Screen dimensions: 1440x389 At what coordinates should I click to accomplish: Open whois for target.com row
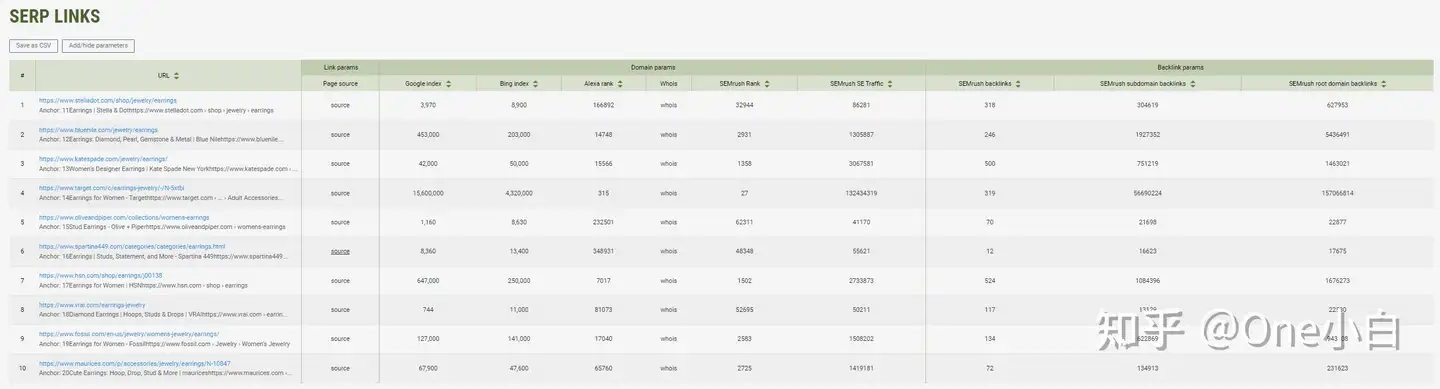coord(668,193)
